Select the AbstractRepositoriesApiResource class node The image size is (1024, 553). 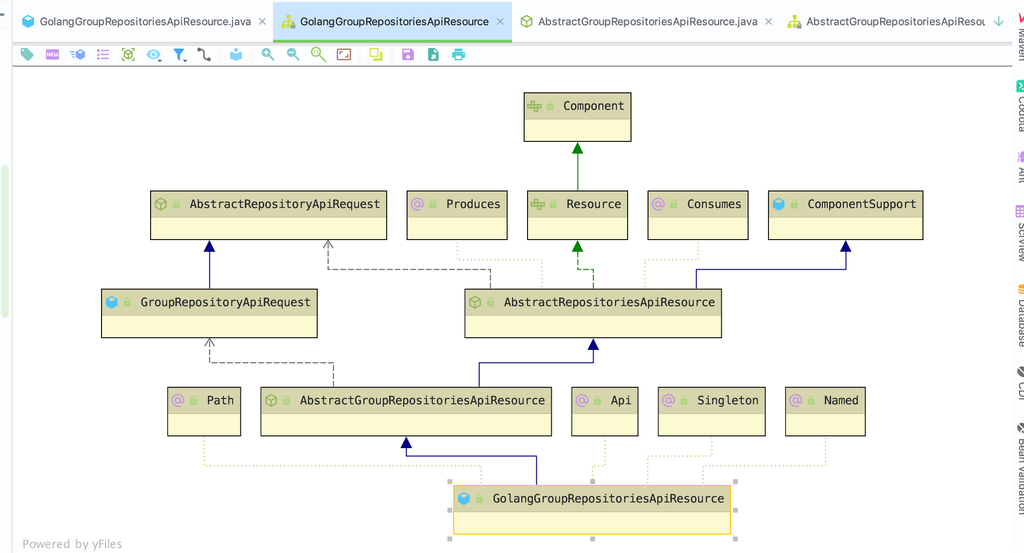[x=593, y=302]
